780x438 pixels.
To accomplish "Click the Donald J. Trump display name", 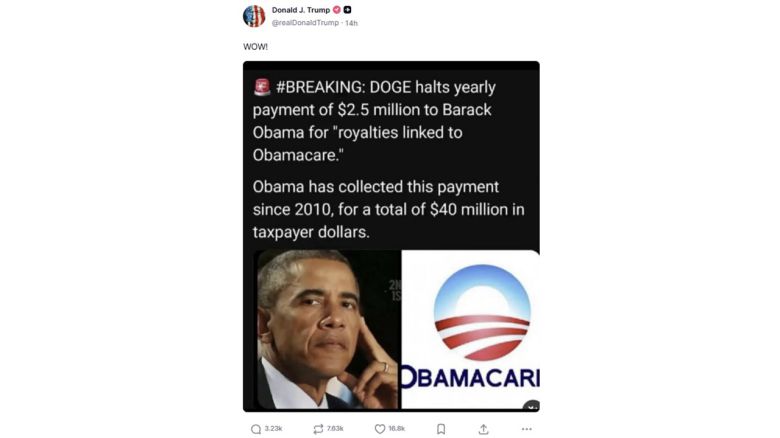I will click(x=301, y=10).
